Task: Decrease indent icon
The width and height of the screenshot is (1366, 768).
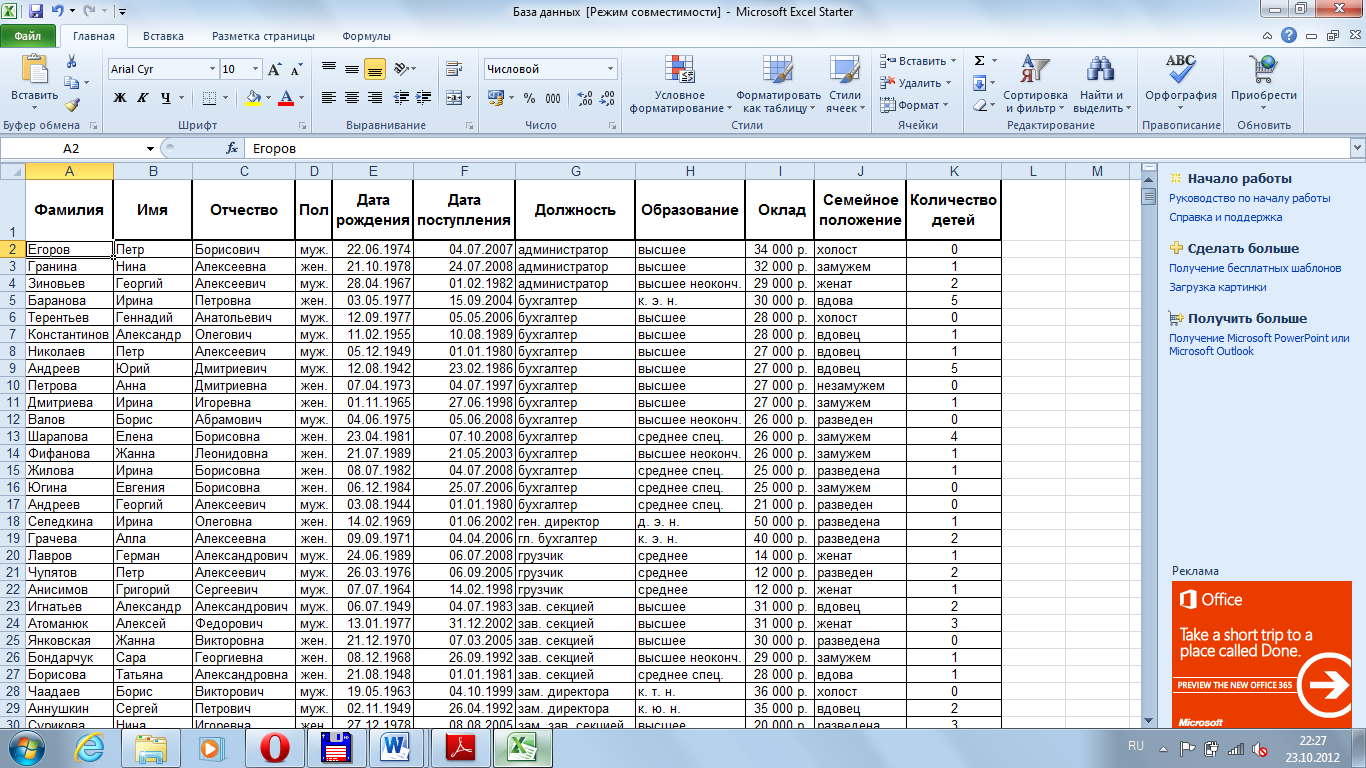Action: (x=401, y=98)
